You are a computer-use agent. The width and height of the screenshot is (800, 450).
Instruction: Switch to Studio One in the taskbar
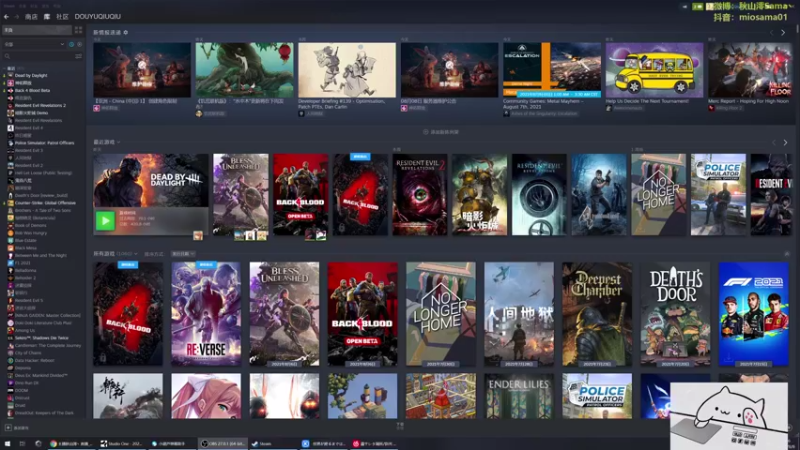coord(121,444)
